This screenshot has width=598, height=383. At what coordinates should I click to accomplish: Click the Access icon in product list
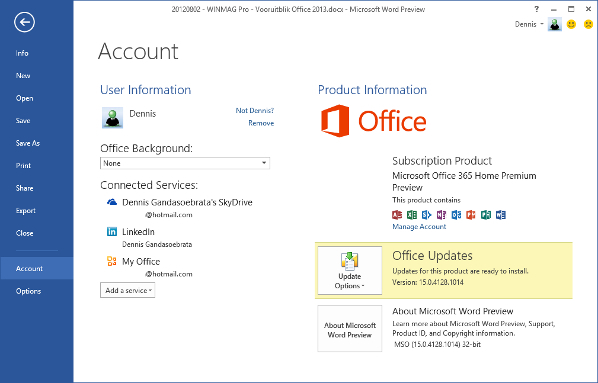coord(397,215)
